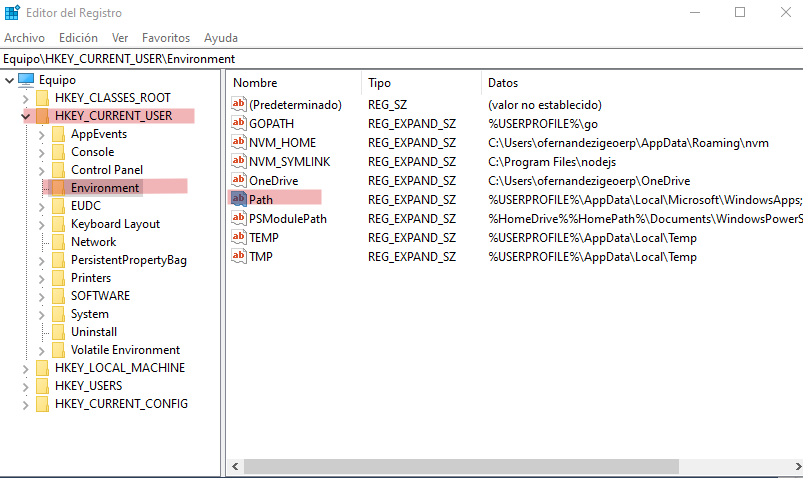Expand the Control Panel key chevron
Viewport: 803px width, 478px height.
(42, 171)
